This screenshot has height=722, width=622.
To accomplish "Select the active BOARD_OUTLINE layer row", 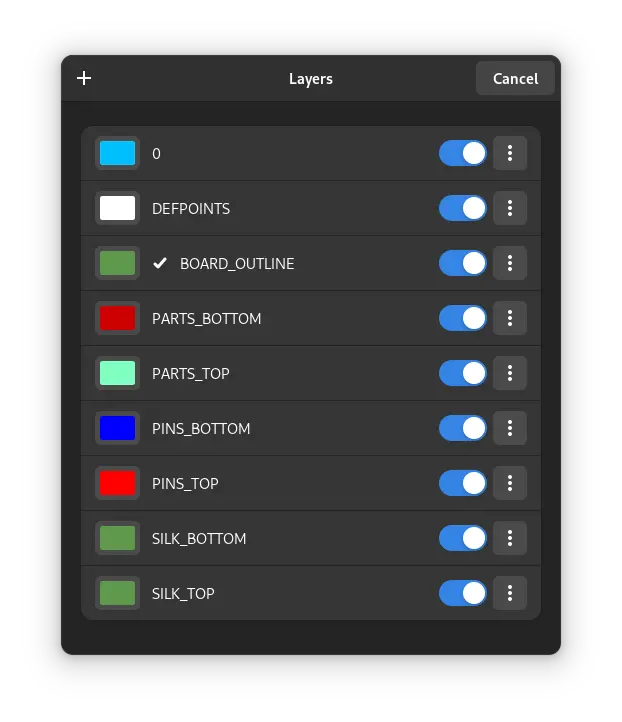I will click(x=311, y=263).
